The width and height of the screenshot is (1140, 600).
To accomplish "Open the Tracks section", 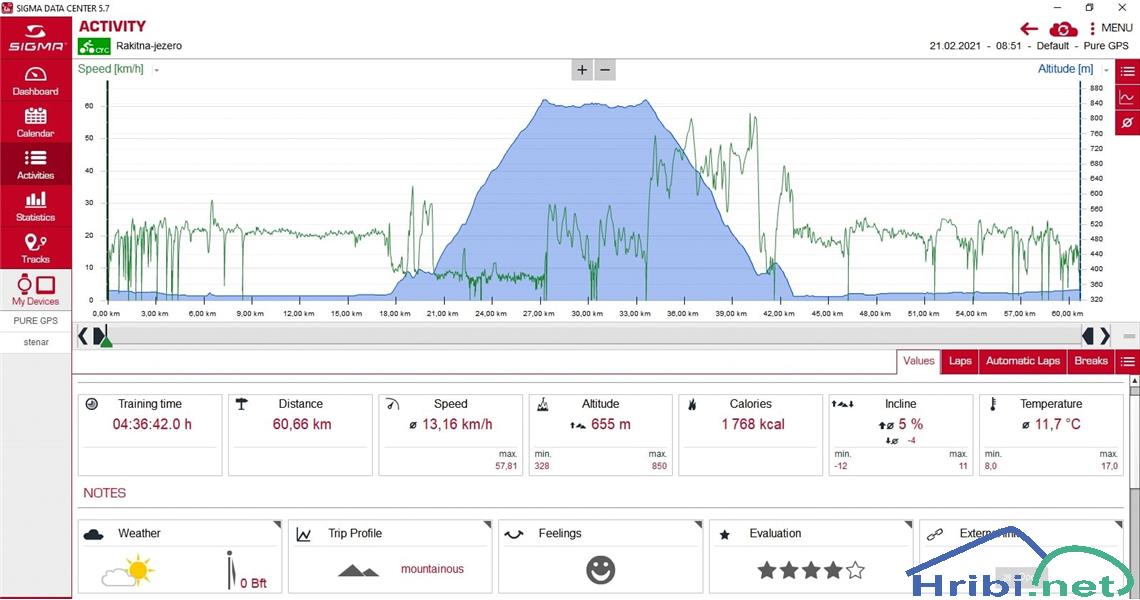I will coord(35,247).
